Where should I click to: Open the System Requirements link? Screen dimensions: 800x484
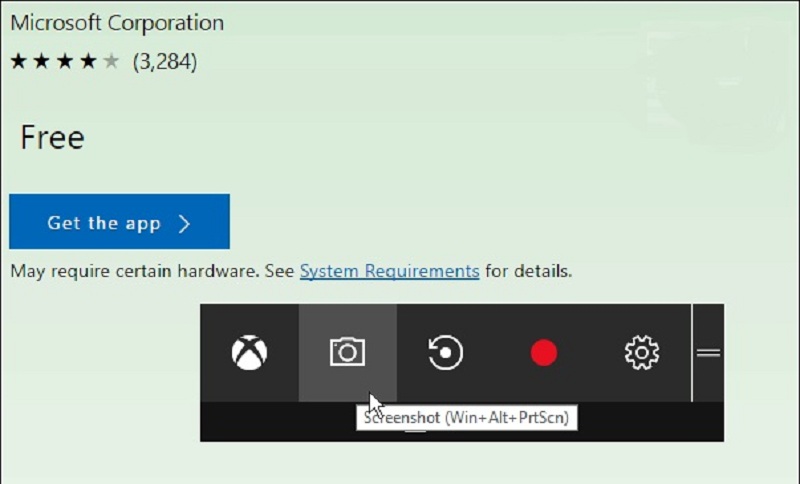(389, 271)
